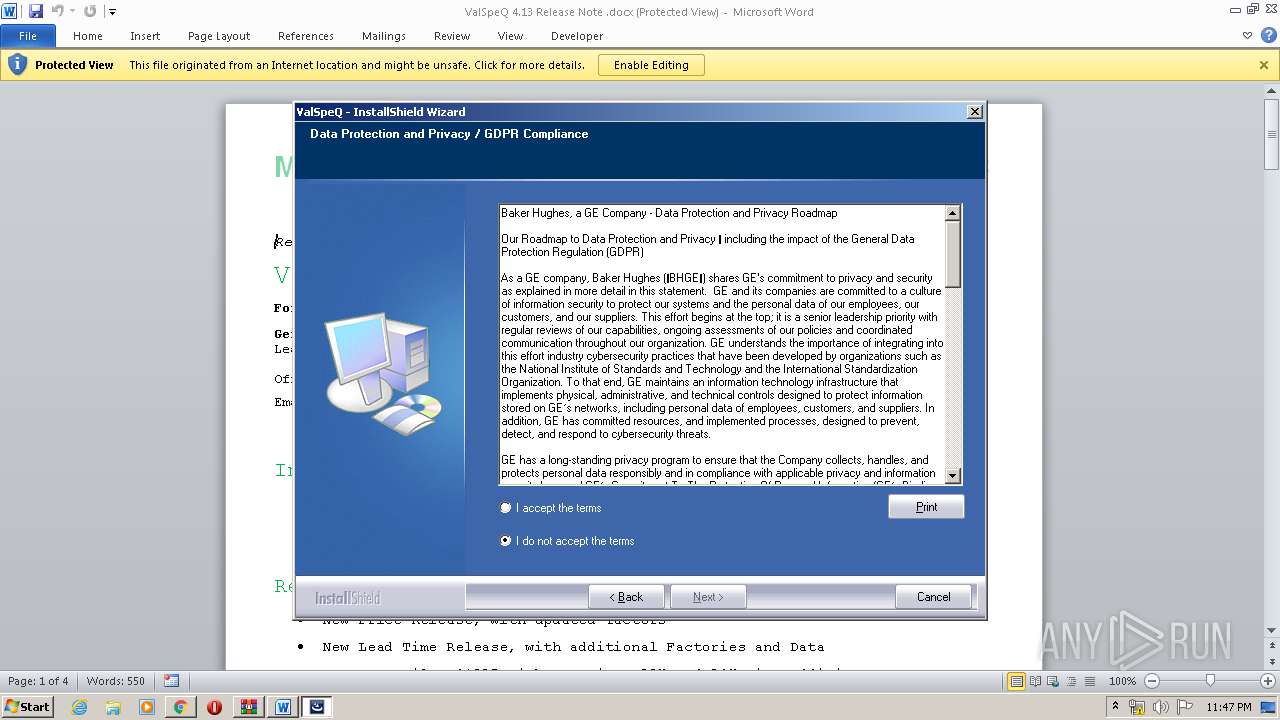Show hidden tray icons arrow
The image size is (1280, 720).
click(1115, 707)
